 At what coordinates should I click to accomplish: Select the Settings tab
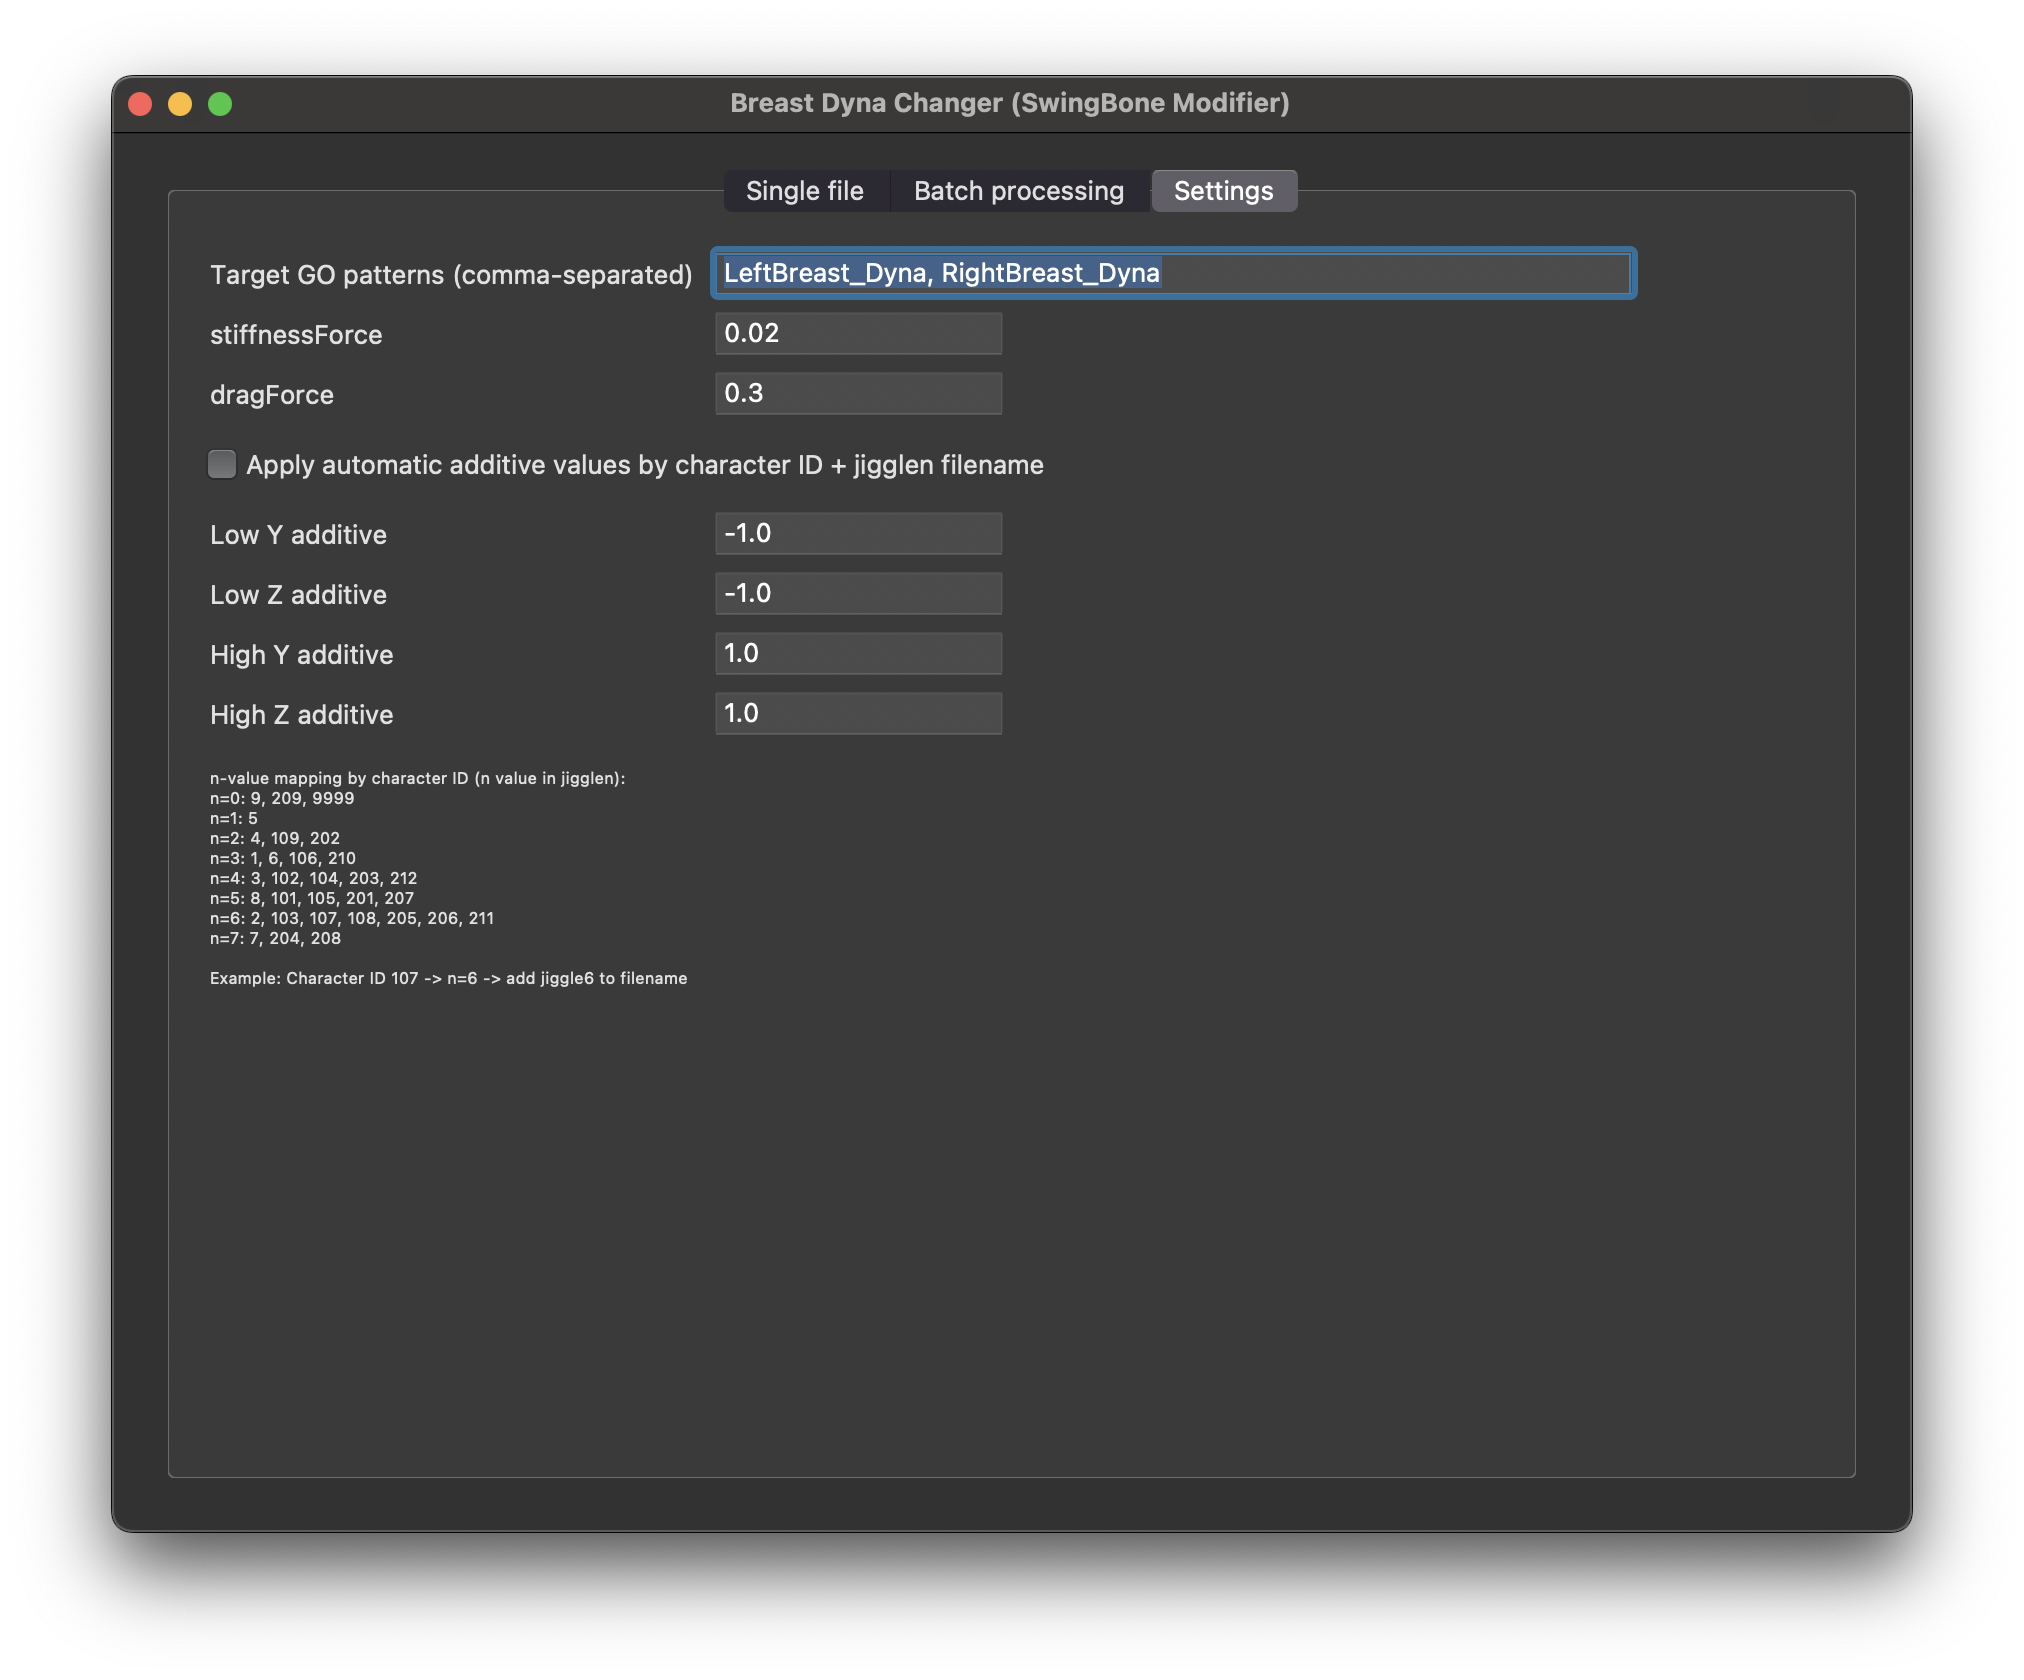[x=1223, y=191]
